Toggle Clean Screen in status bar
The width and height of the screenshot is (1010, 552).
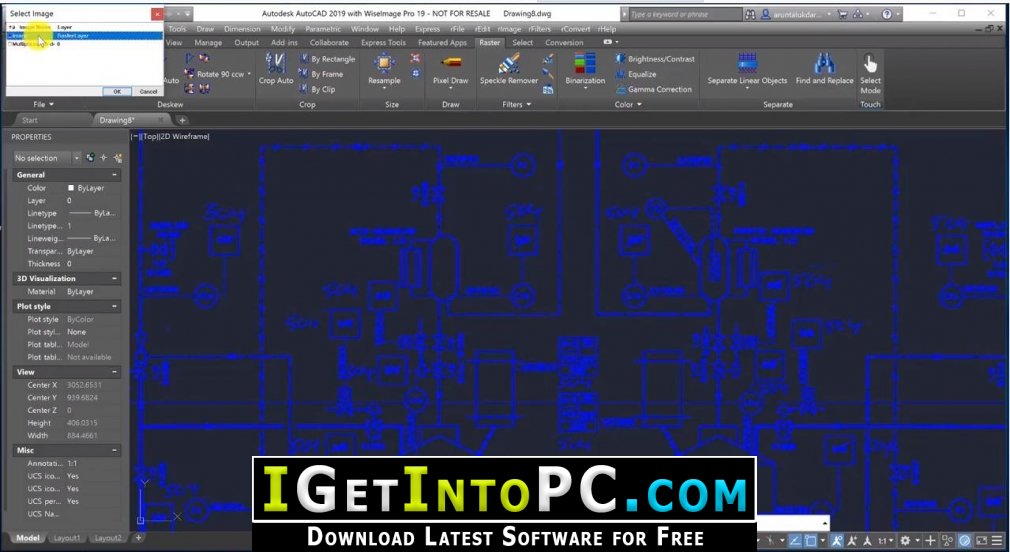(982, 540)
